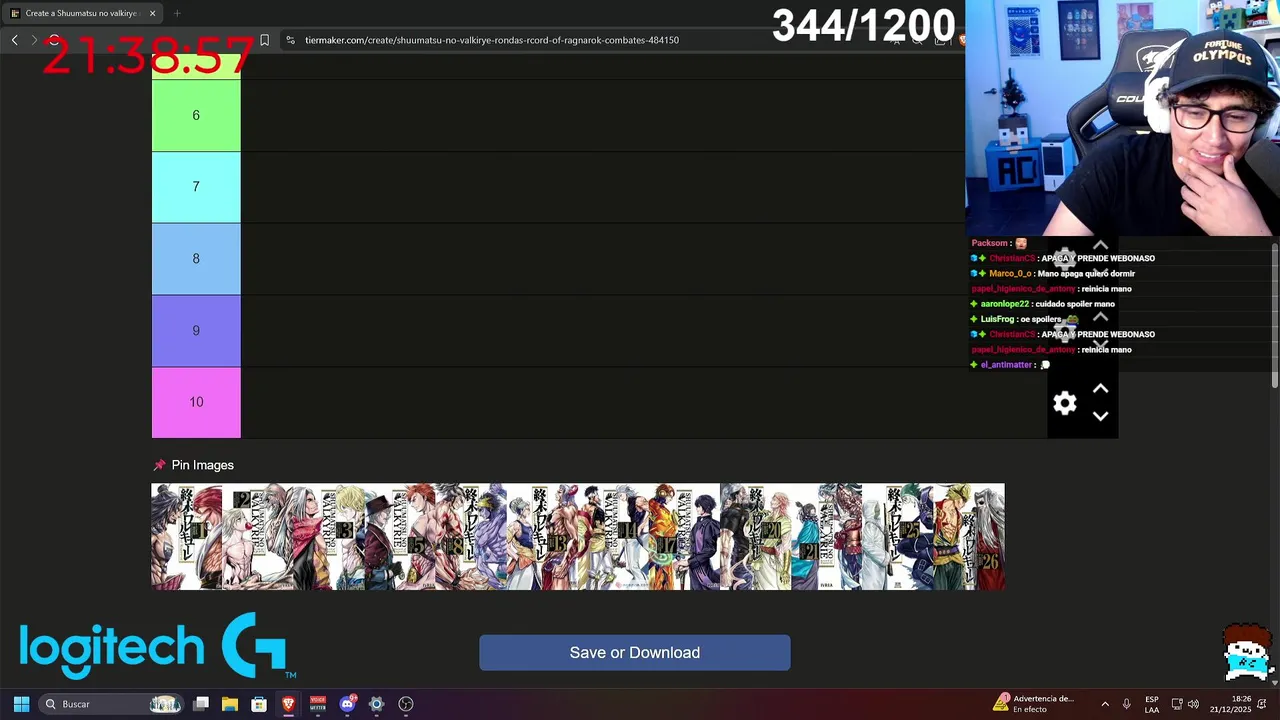Go back with browser back arrow

pos(14,40)
